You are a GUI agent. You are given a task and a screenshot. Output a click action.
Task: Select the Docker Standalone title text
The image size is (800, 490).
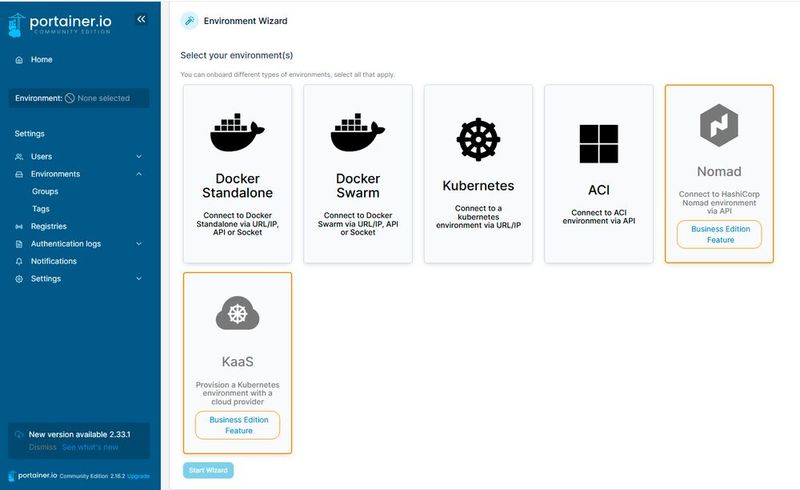pyautogui.click(x=237, y=186)
